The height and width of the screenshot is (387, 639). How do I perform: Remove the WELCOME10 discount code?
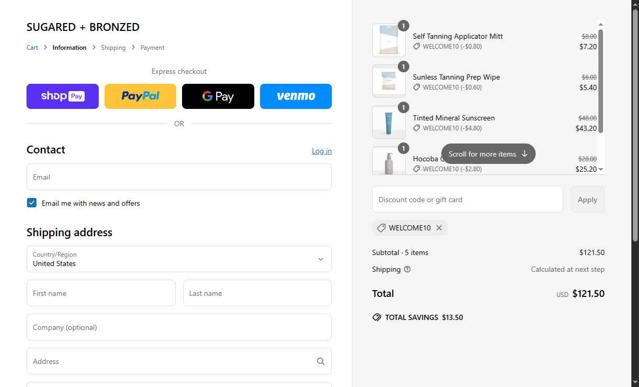tap(439, 228)
